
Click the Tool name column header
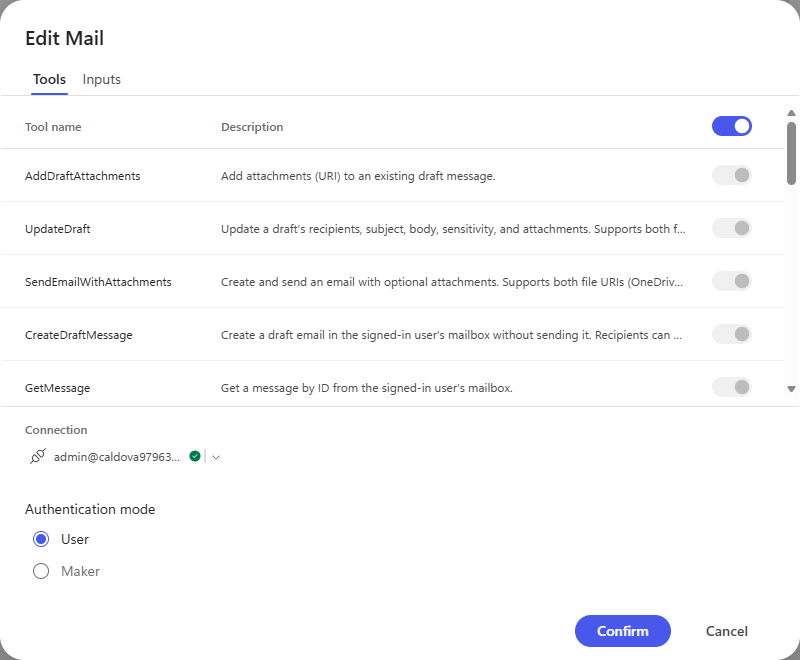53,127
